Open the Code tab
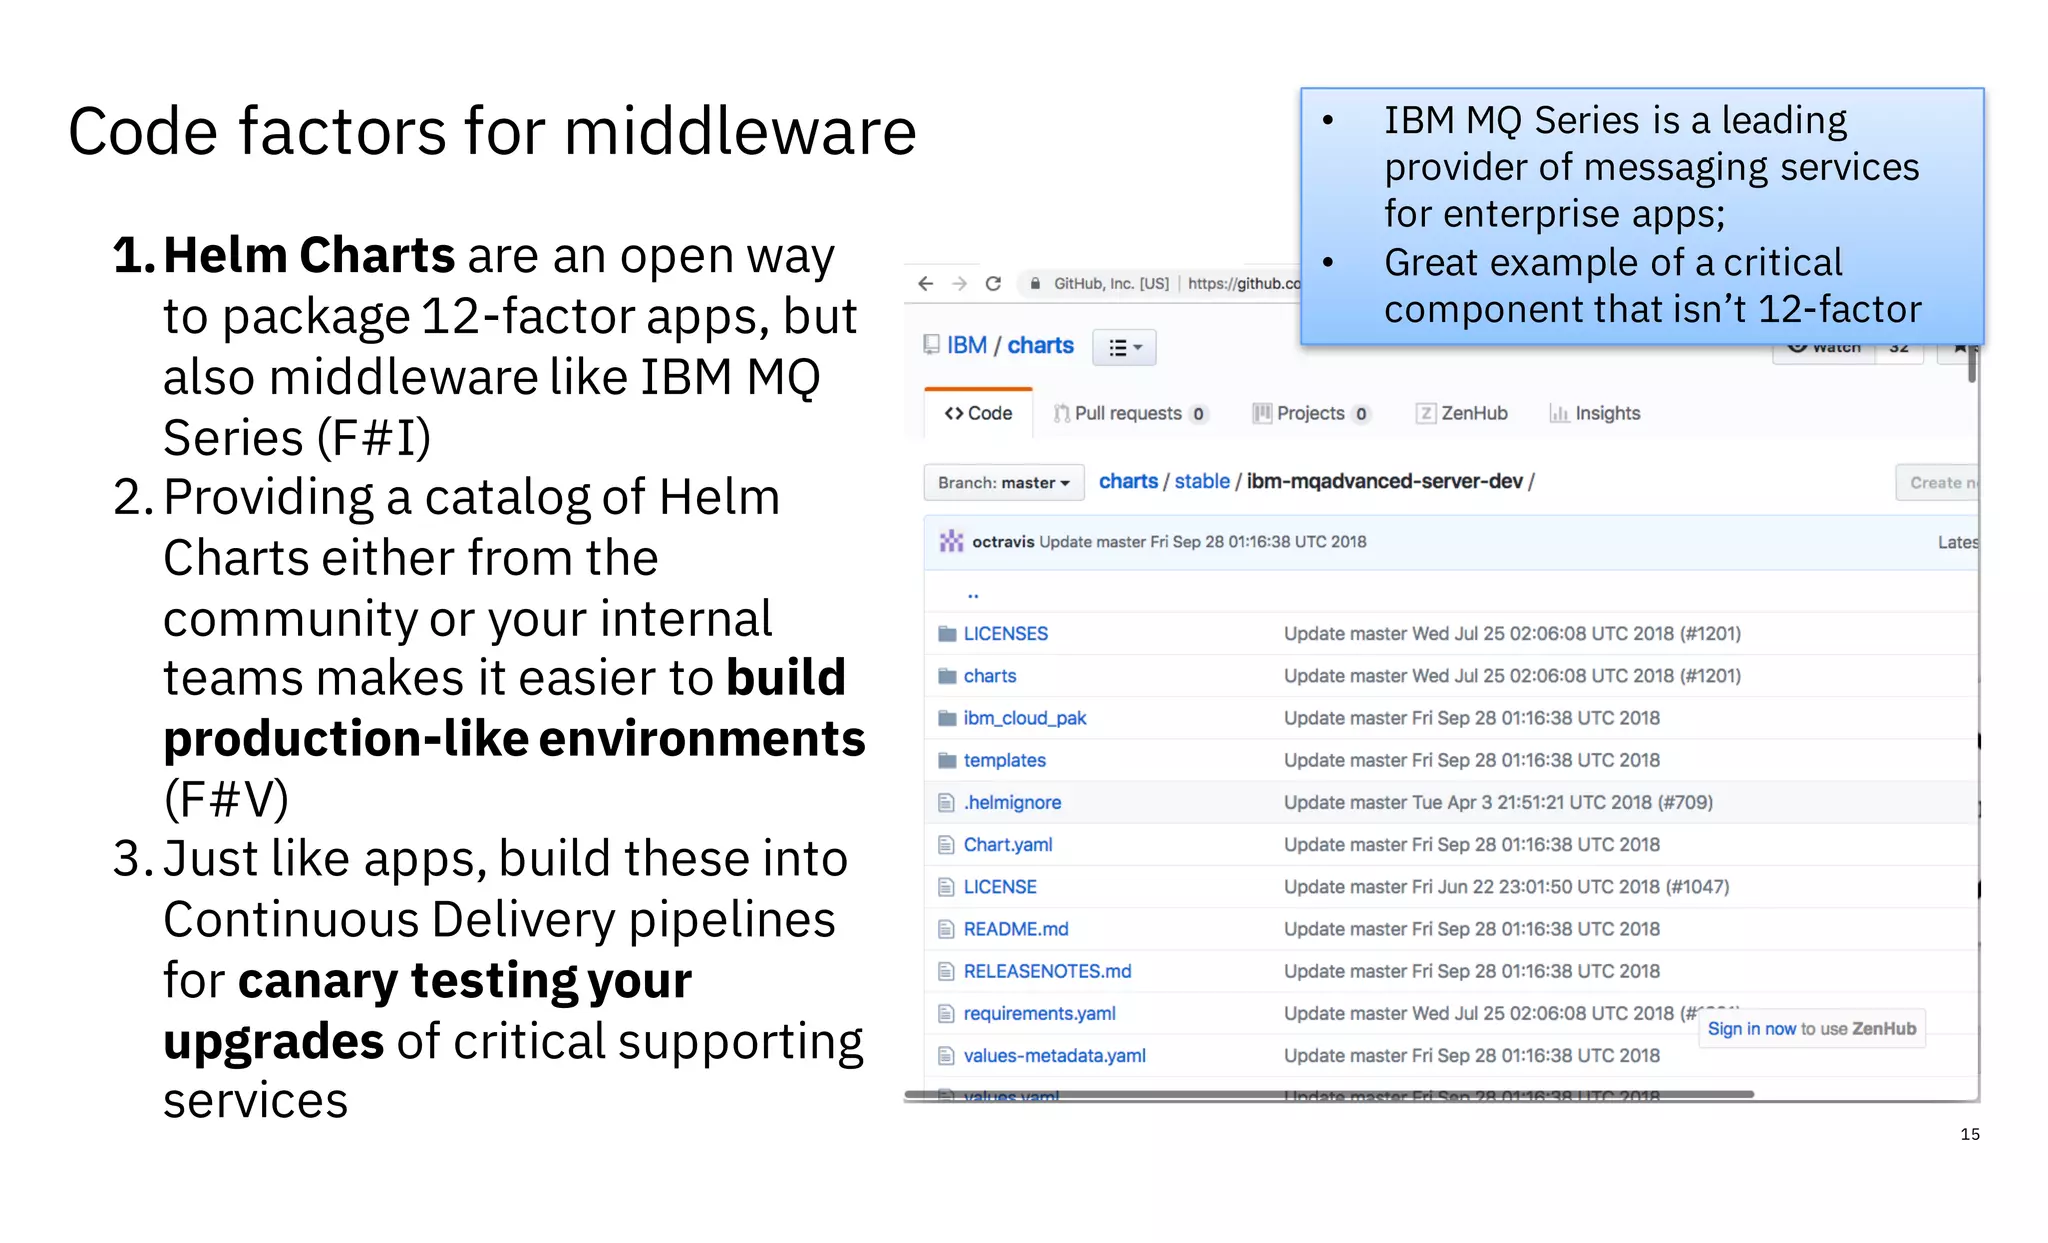The height and width of the screenshot is (1243, 2048). [978, 413]
